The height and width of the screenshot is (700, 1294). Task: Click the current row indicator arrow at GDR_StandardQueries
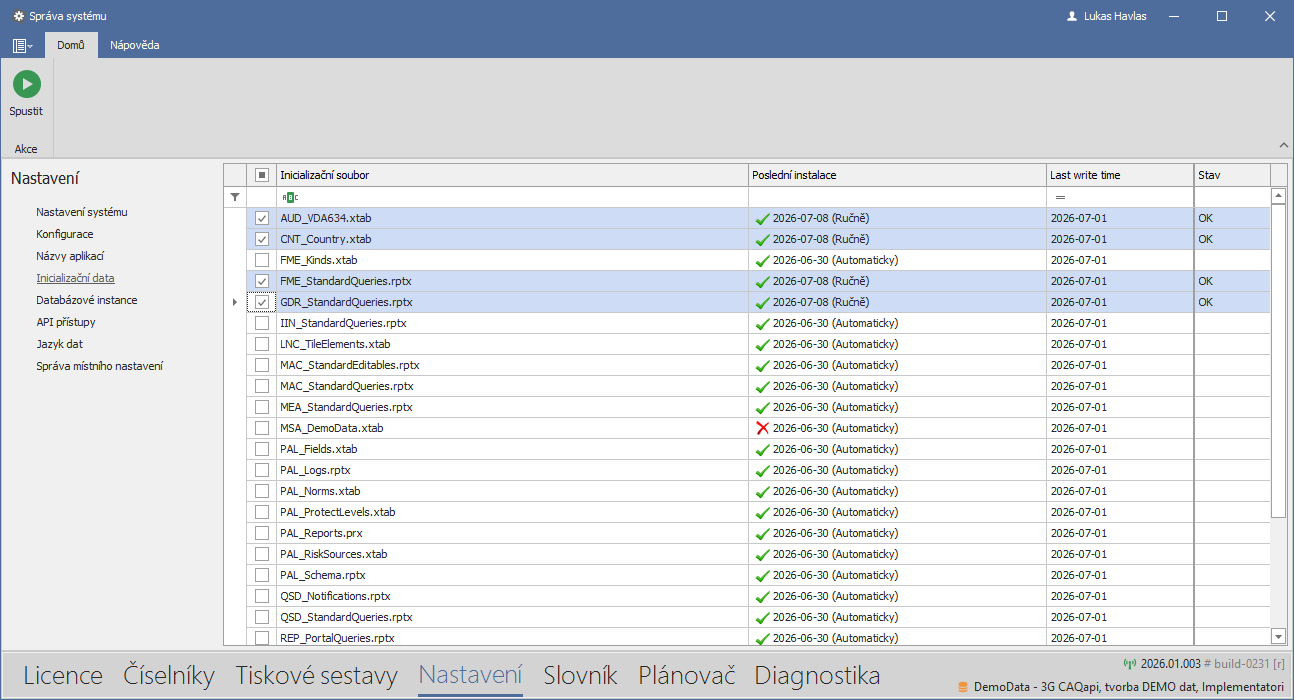tap(234, 302)
